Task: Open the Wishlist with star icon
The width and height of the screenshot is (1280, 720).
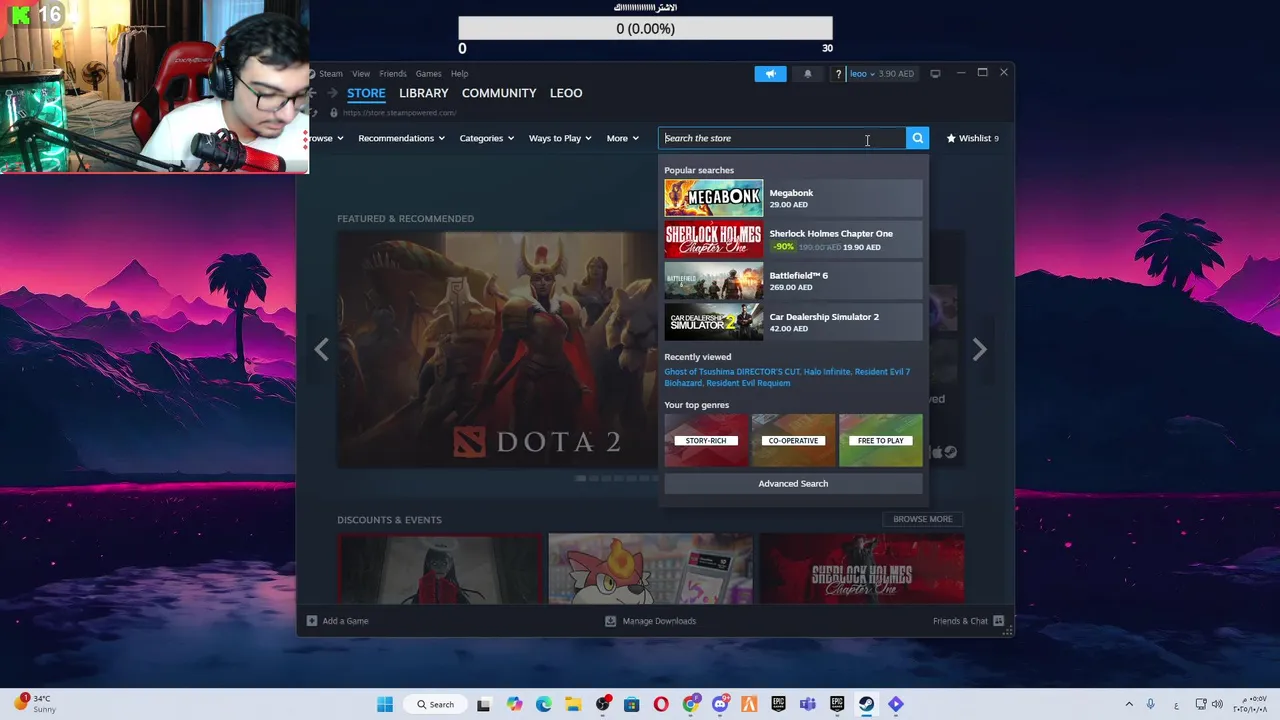Action: 973,138
